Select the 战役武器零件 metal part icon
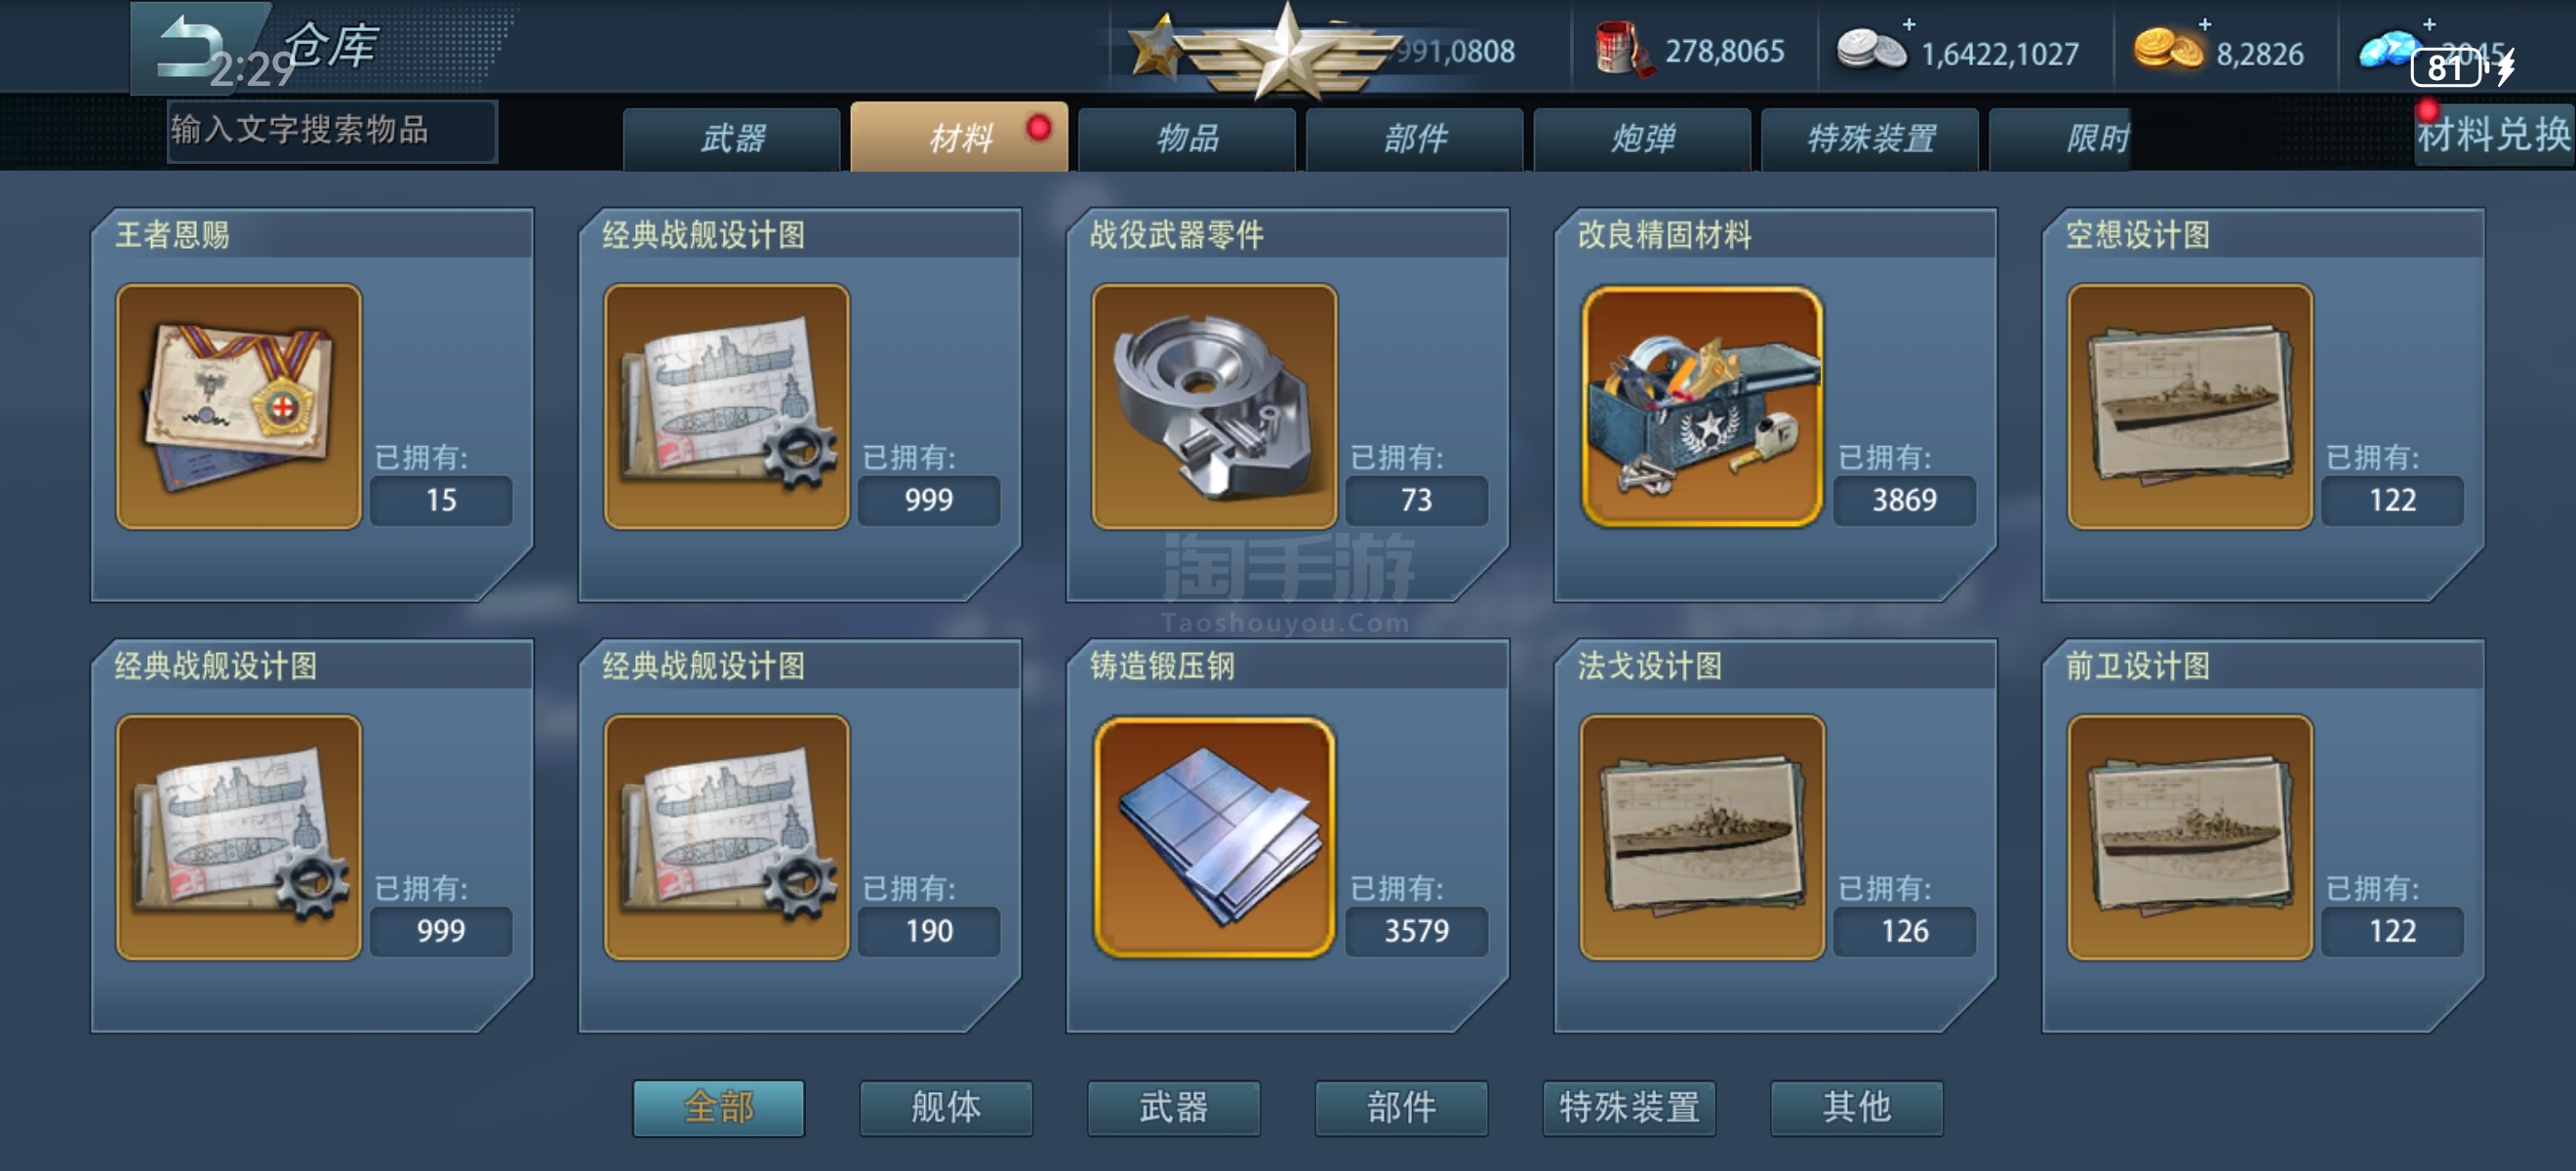This screenshot has height=1171, width=2576. coord(1214,406)
